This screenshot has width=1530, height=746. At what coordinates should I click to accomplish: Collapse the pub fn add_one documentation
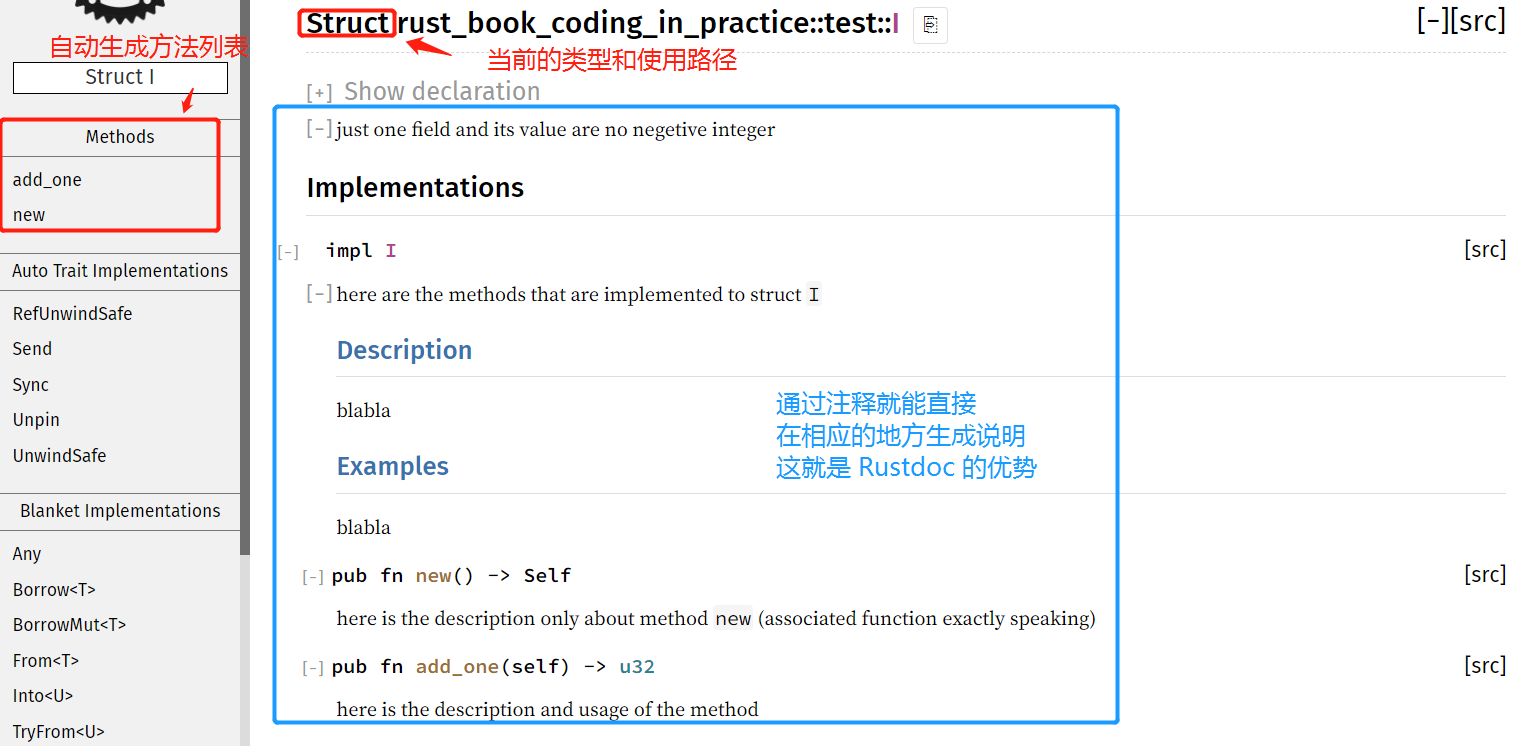[x=313, y=668]
